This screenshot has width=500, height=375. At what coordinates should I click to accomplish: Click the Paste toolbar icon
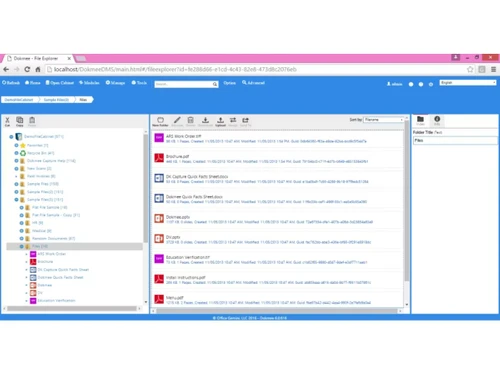(x=32, y=121)
